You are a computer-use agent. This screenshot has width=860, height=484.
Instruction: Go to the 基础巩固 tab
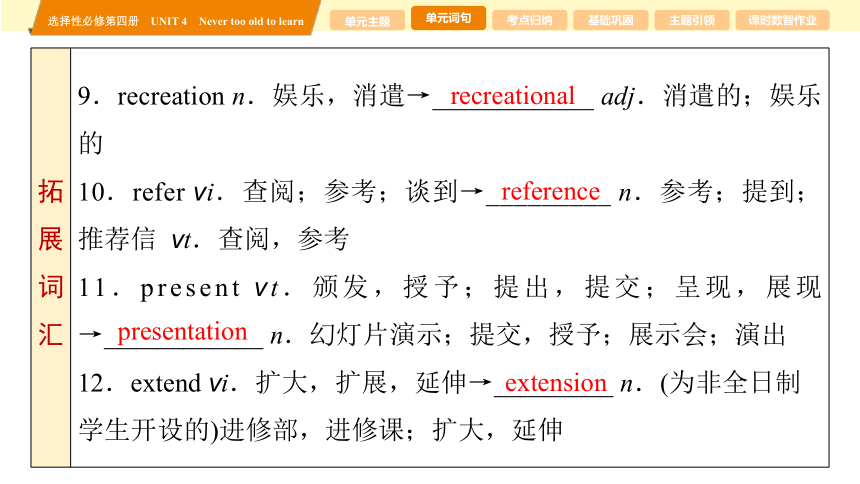coord(610,21)
